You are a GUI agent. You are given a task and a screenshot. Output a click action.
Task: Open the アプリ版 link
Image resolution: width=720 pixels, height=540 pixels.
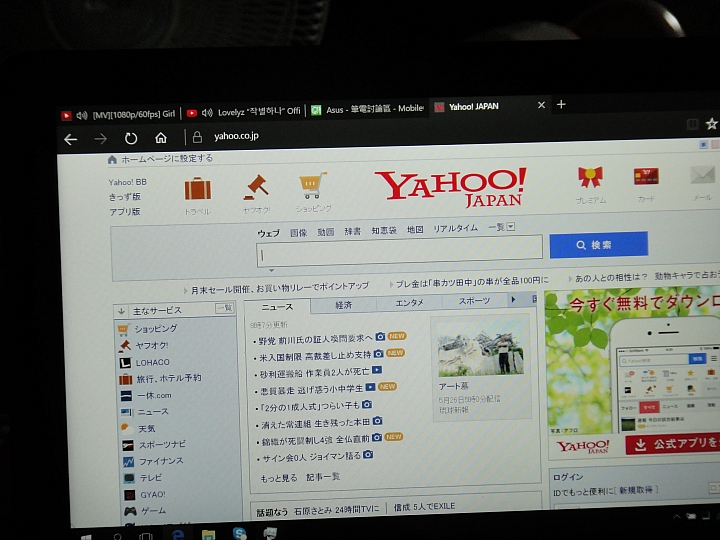(x=124, y=212)
